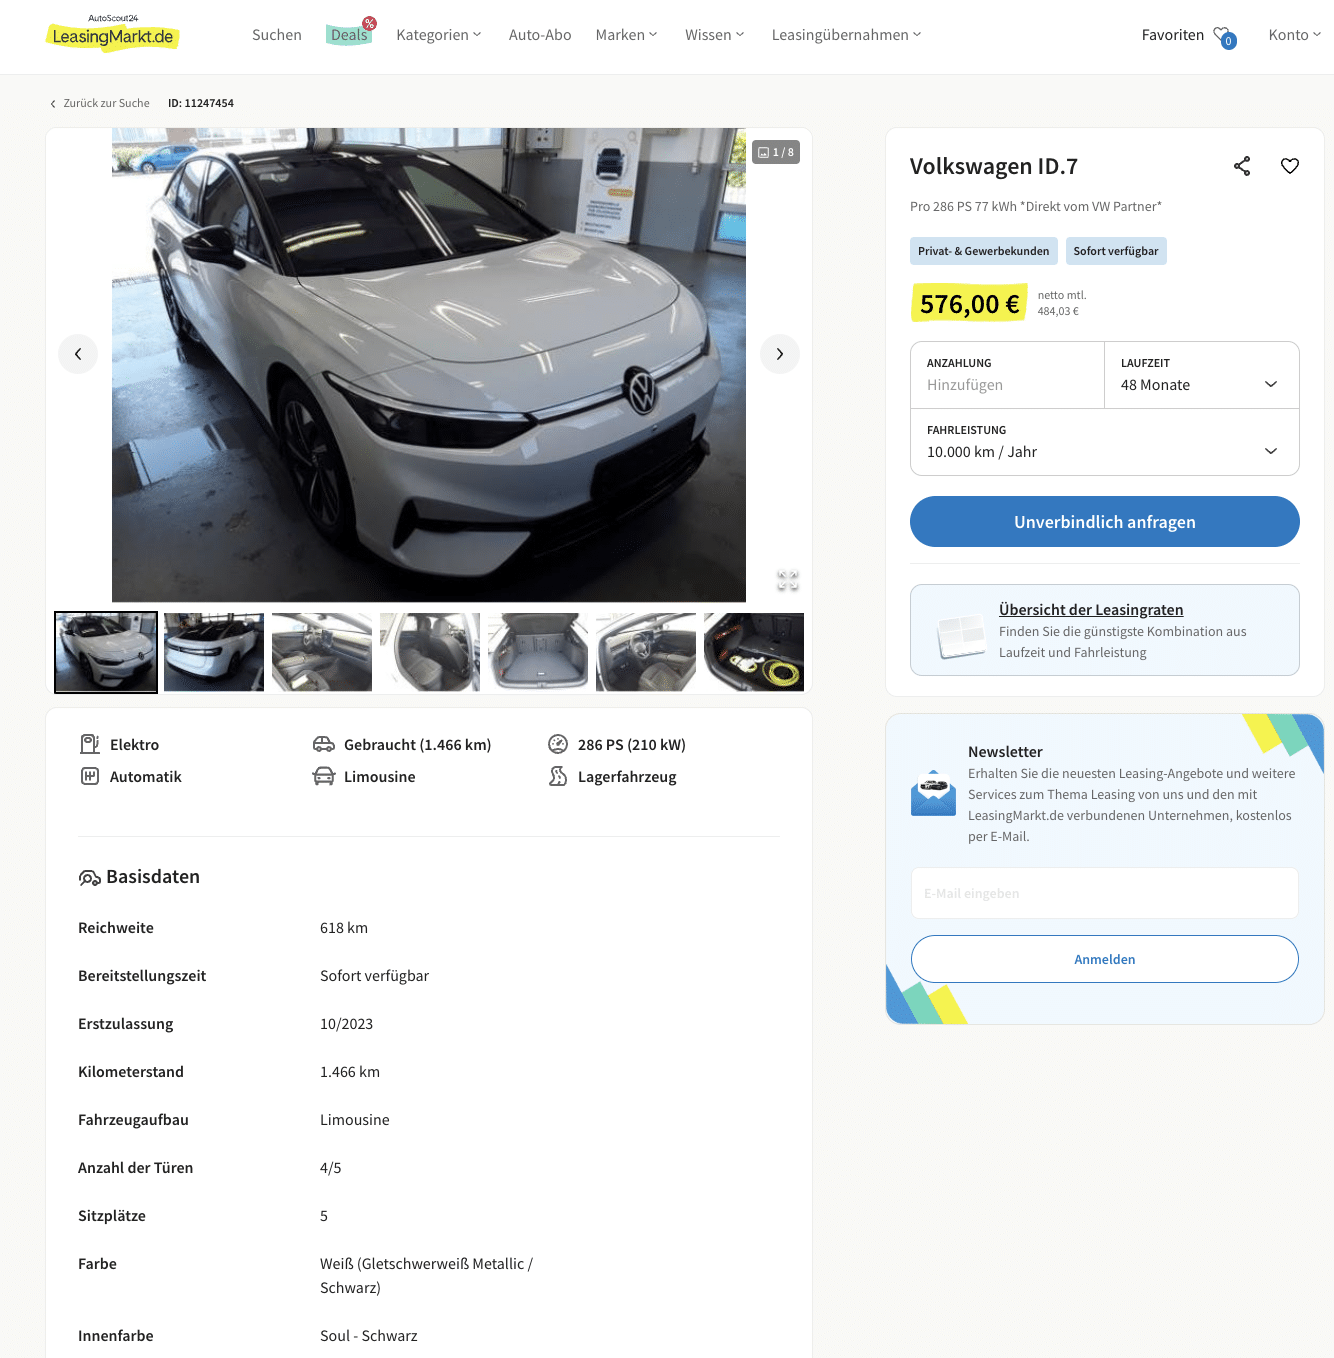This screenshot has width=1334, height=1358.
Task: Click the back arrow Zurück zur Suche
Action: [x=100, y=103]
